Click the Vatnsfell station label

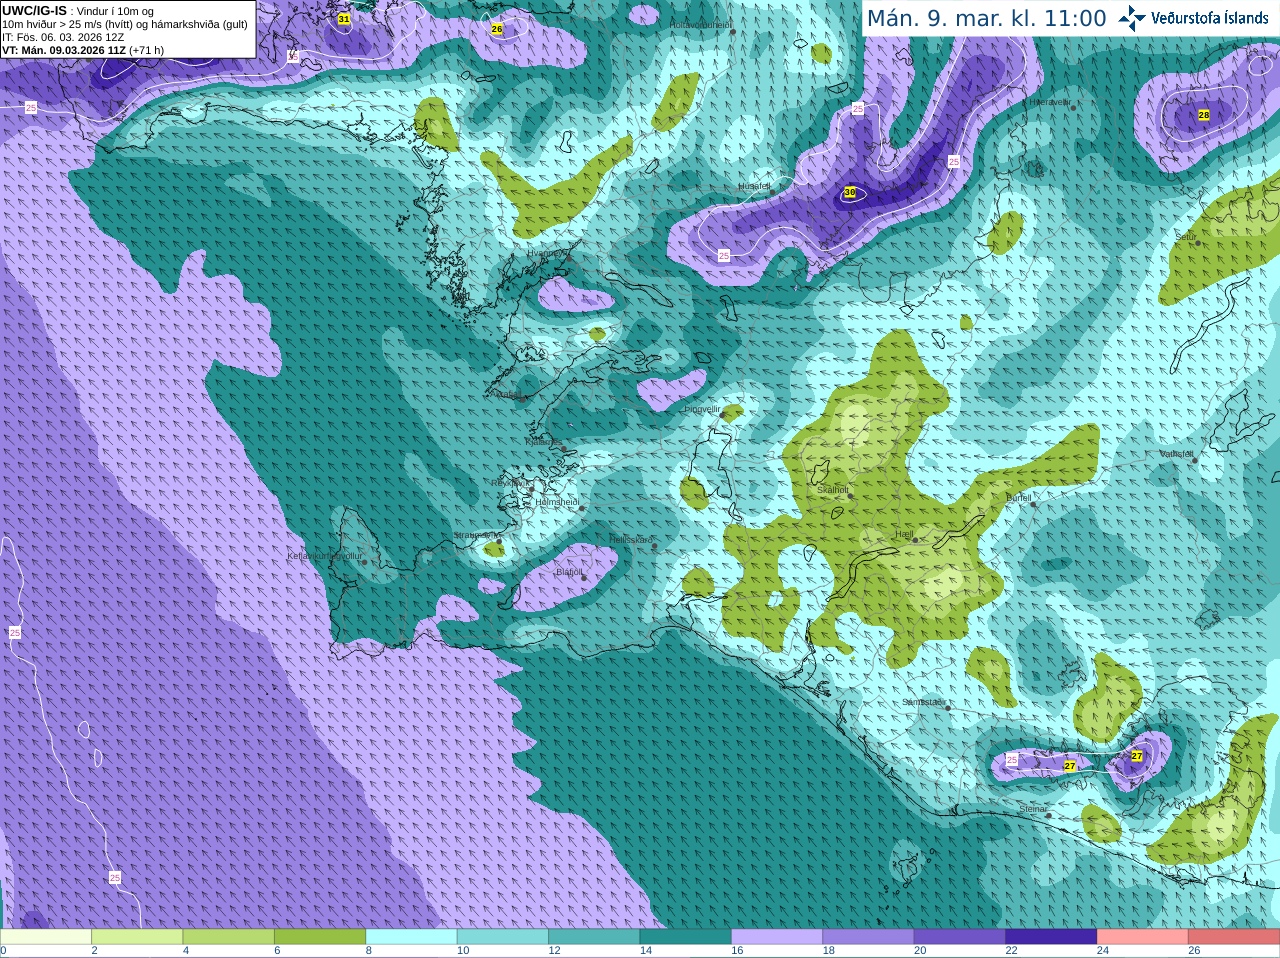(x=1177, y=454)
